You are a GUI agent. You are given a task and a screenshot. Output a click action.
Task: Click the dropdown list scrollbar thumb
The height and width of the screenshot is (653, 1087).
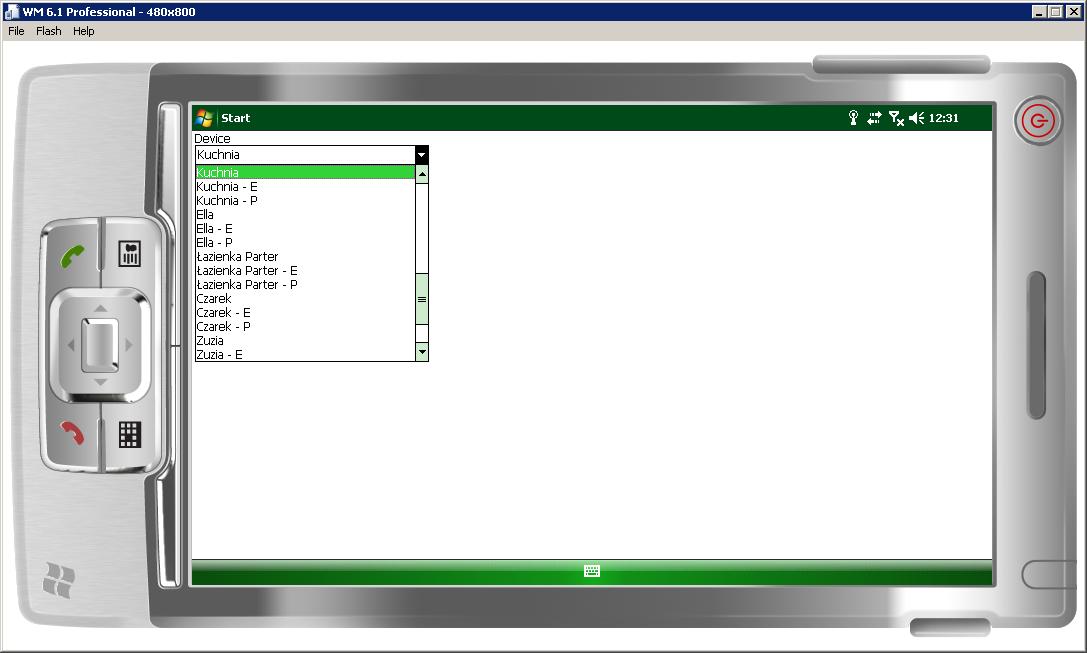click(x=421, y=299)
